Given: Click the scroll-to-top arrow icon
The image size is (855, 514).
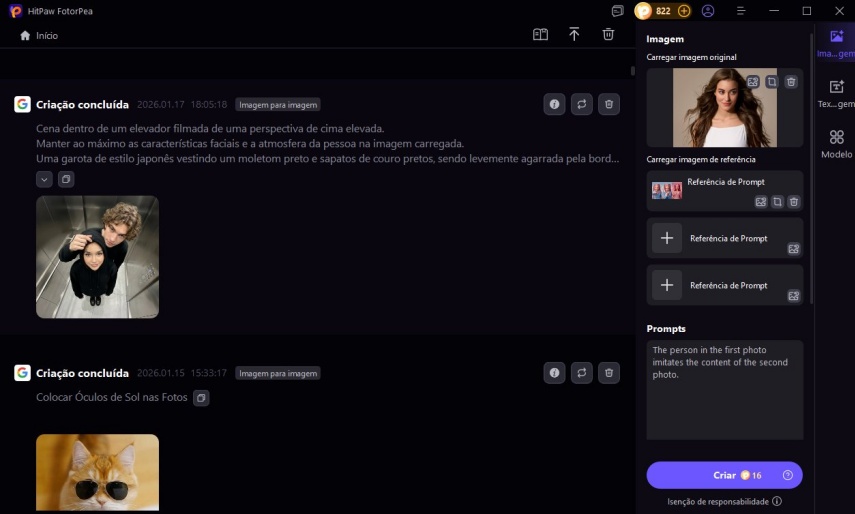Looking at the screenshot, I should coord(574,34).
